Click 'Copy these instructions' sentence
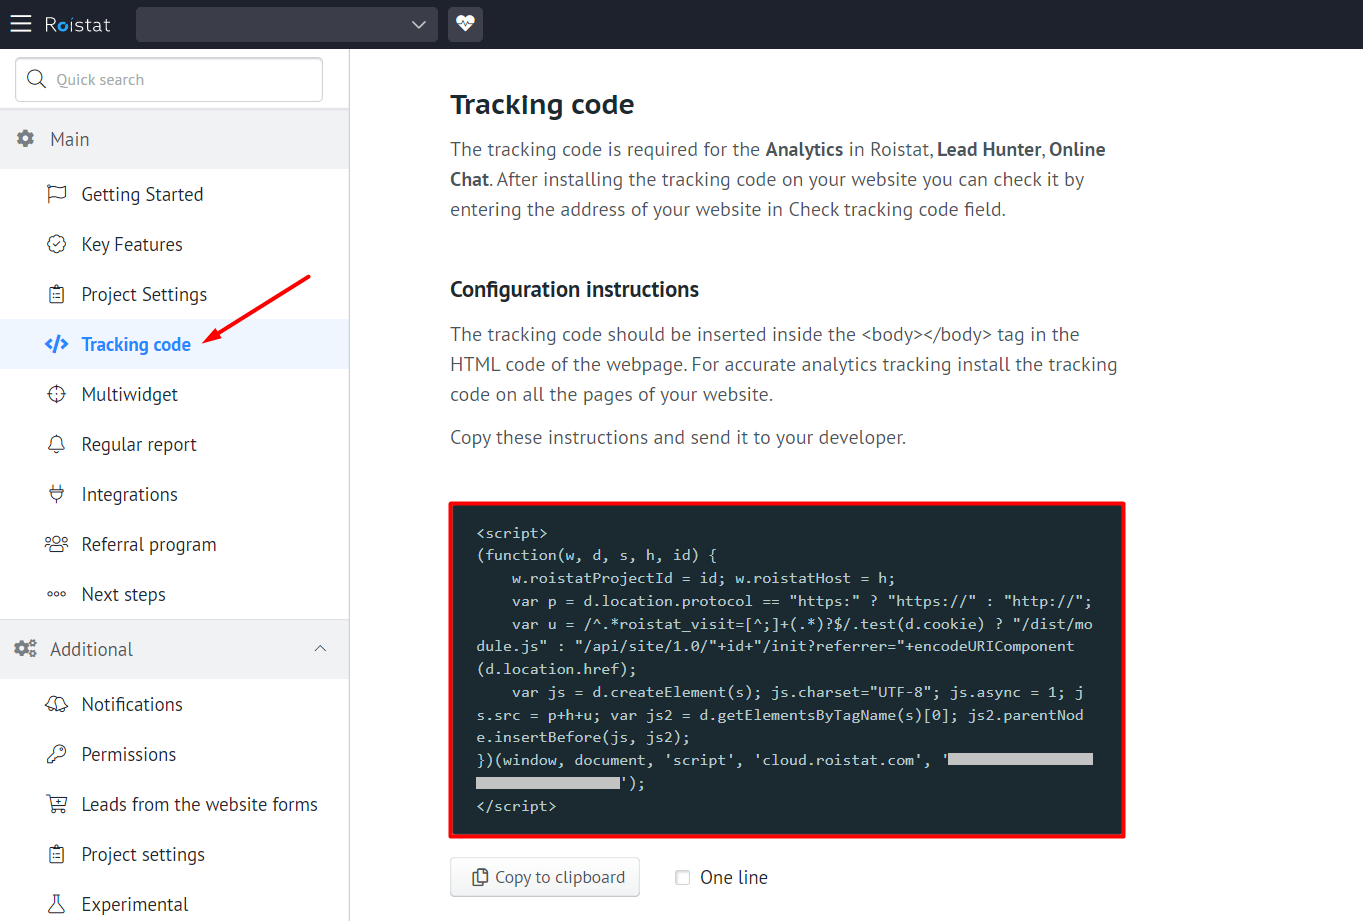The height and width of the screenshot is (921, 1363). click(678, 437)
